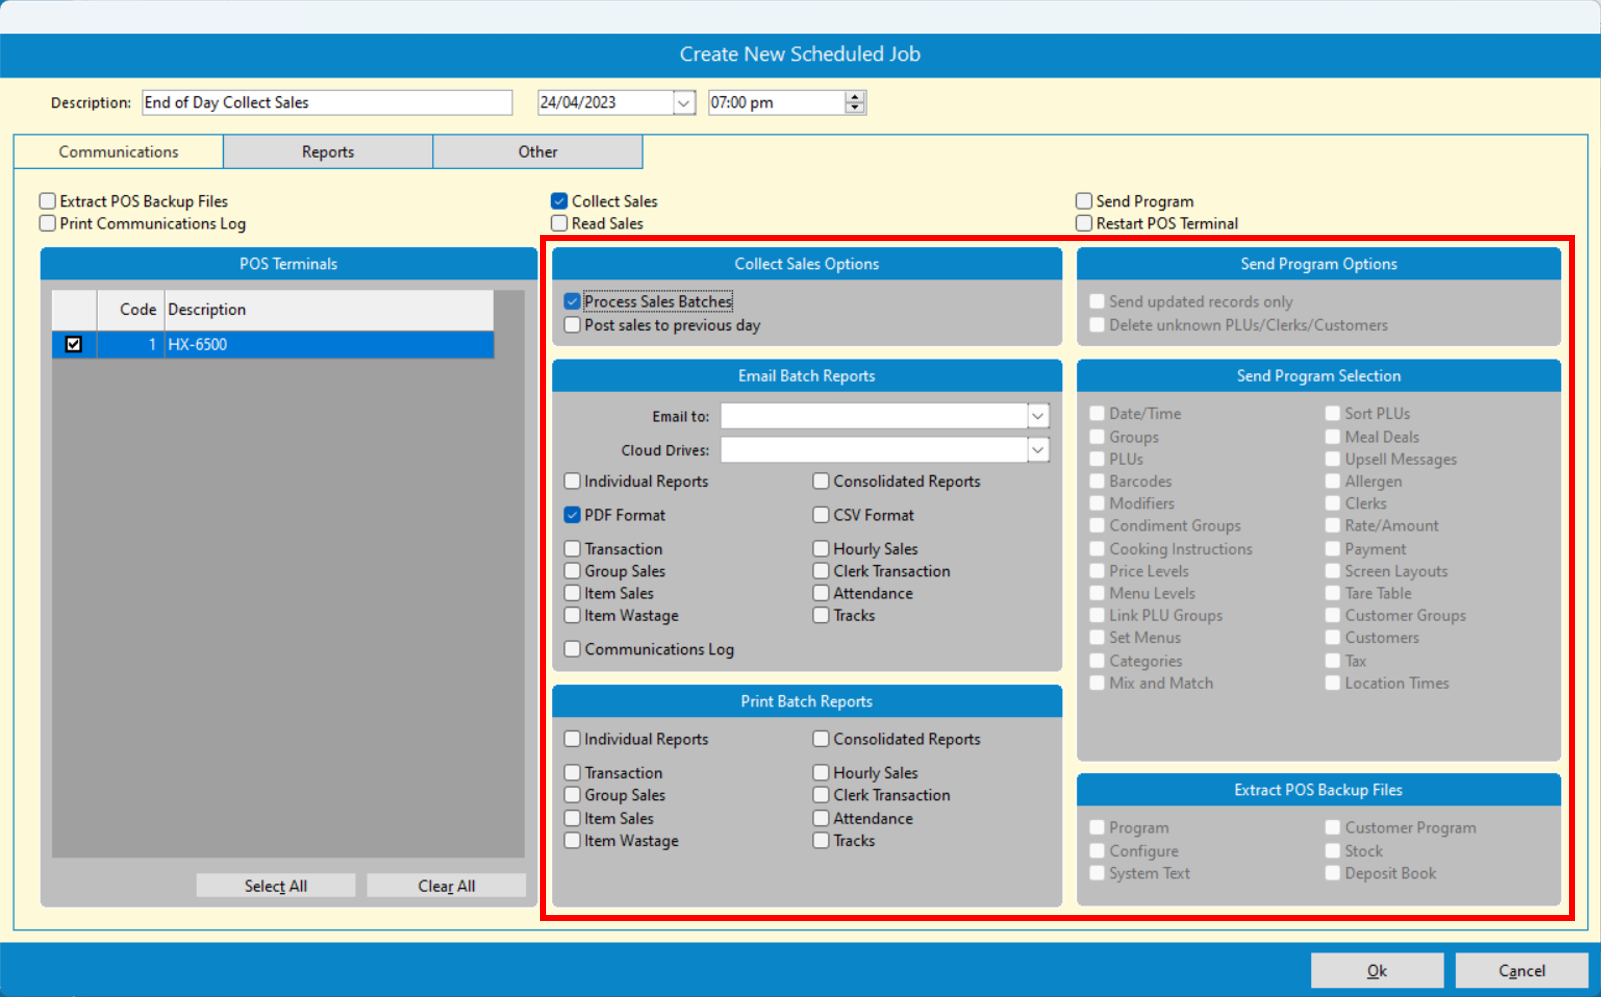Uncheck the Collect Sales checkbox

point(560,201)
